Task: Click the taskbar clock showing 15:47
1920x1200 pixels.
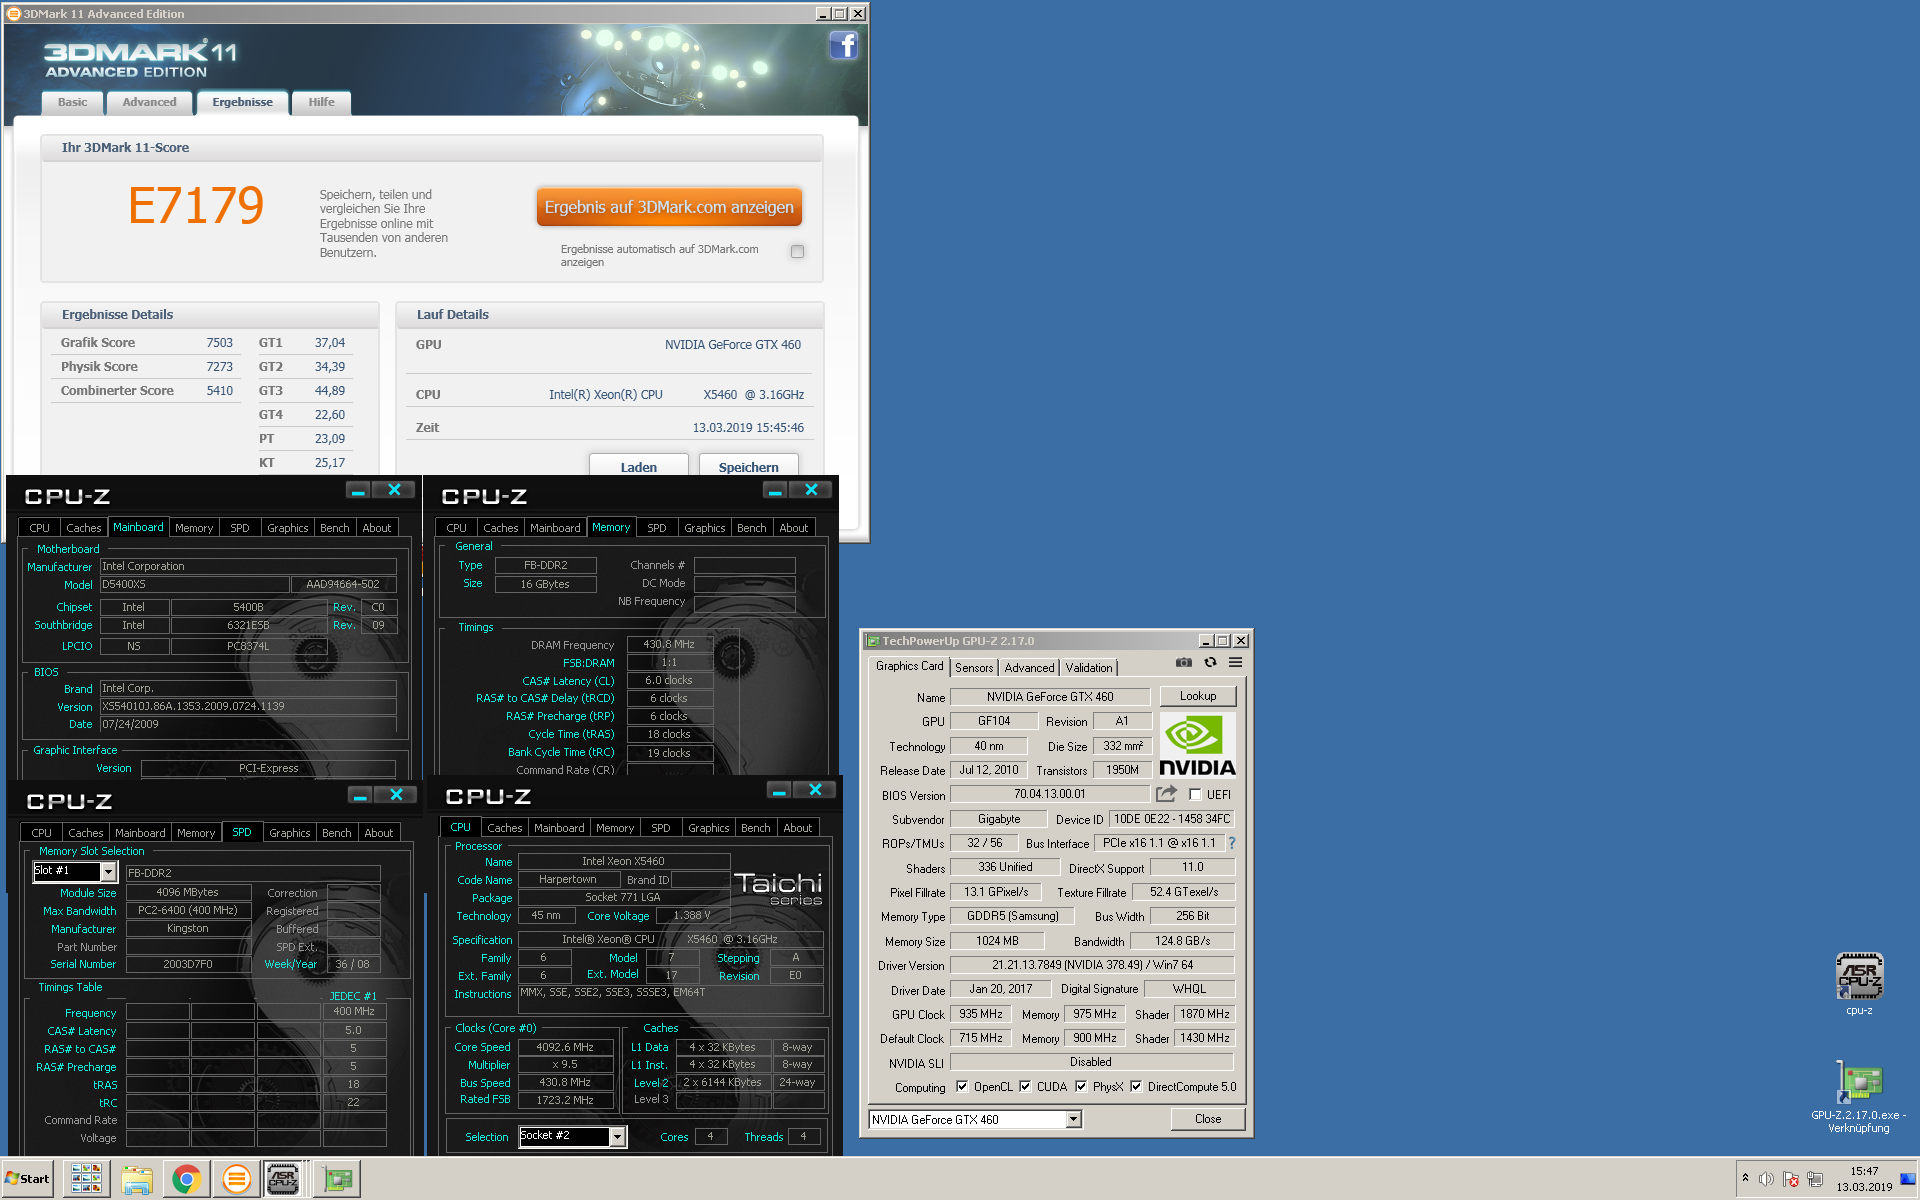Action: [x=1864, y=1180]
